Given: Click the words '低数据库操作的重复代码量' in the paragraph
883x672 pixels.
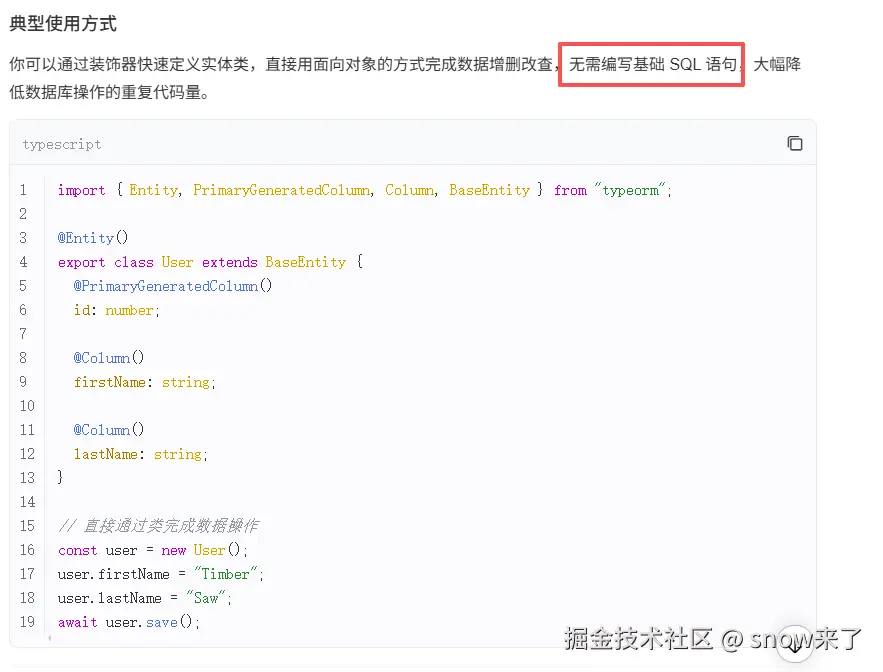Looking at the screenshot, I should (x=105, y=92).
